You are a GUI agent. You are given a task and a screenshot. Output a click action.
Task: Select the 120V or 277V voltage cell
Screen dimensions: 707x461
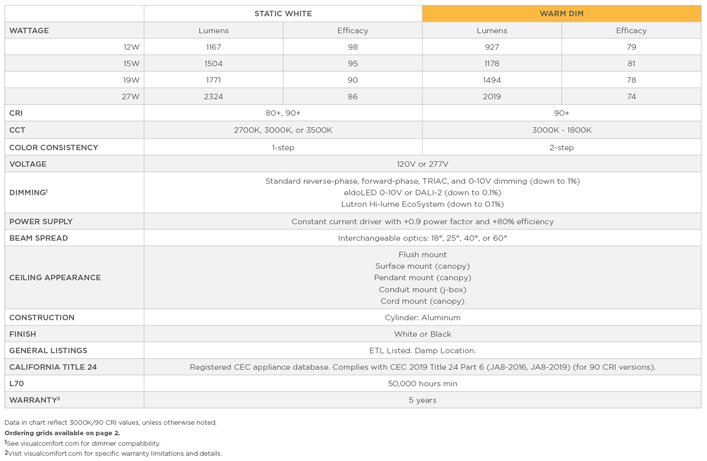point(422,164)
